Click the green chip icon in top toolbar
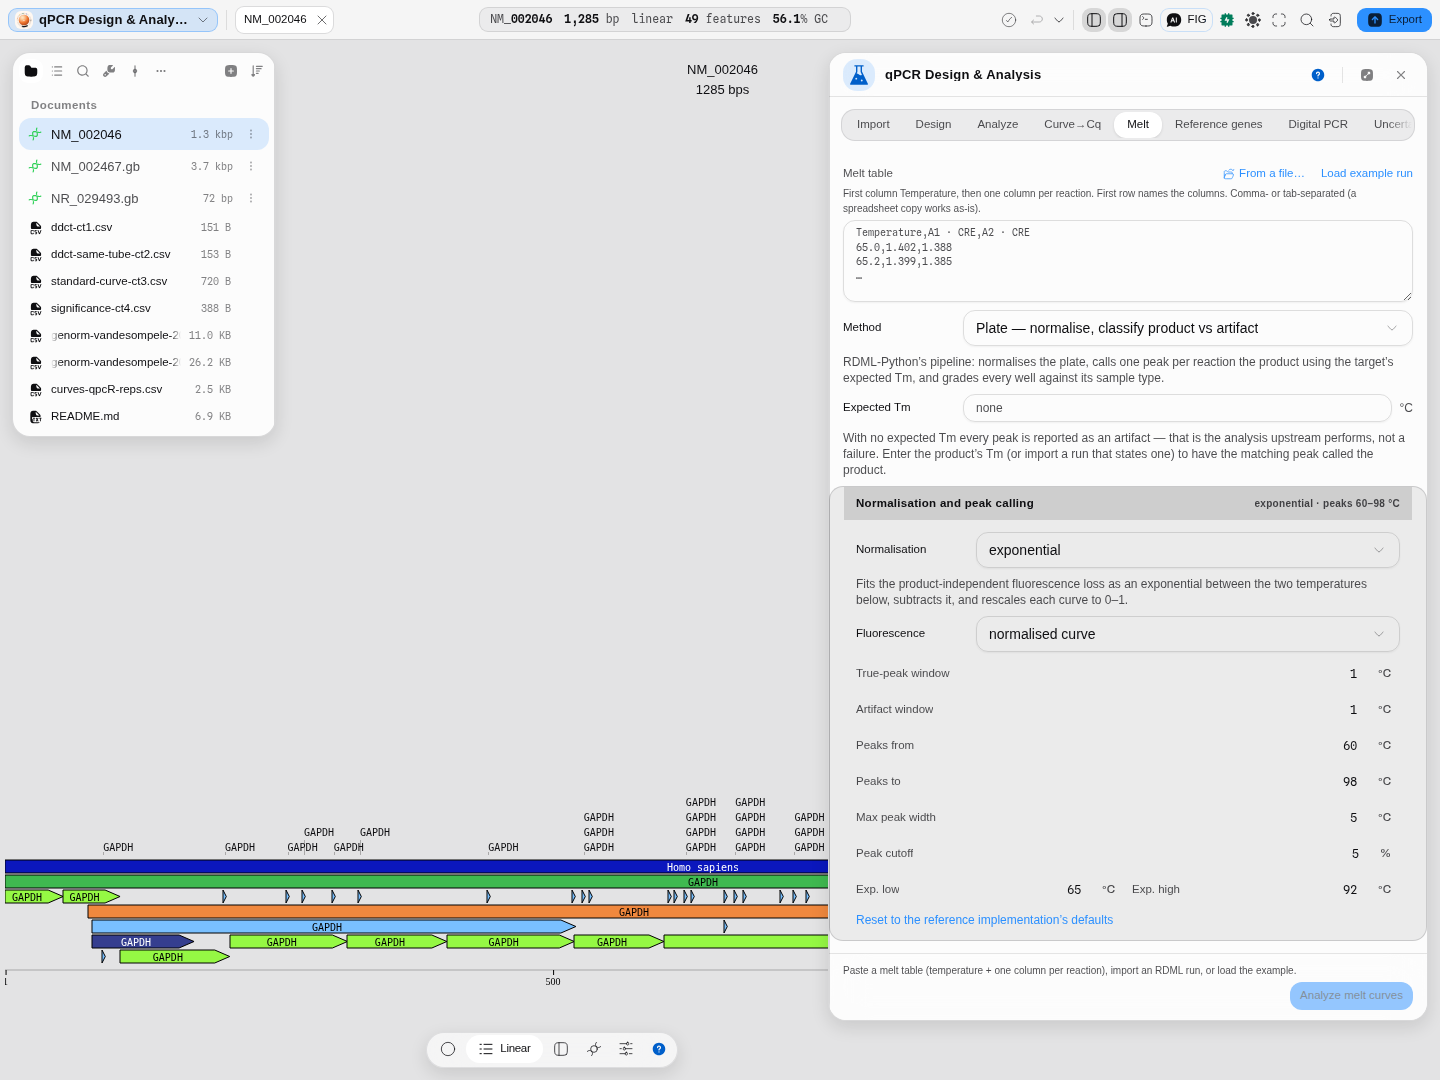This screenshot has height=1080, width=1440. [1227, 20]
